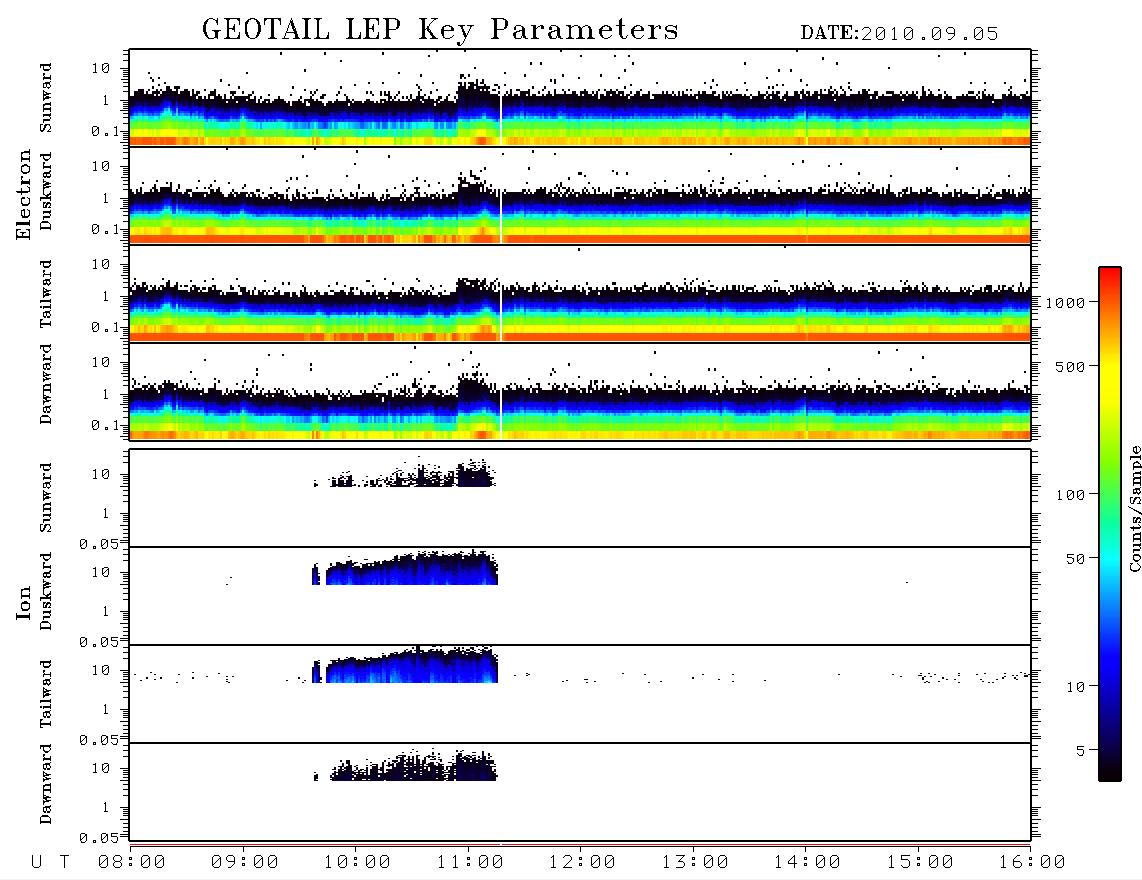The image size is (1142, 880).
Task: Click the Ion Duskward blue signal patch
Action: 405,567
